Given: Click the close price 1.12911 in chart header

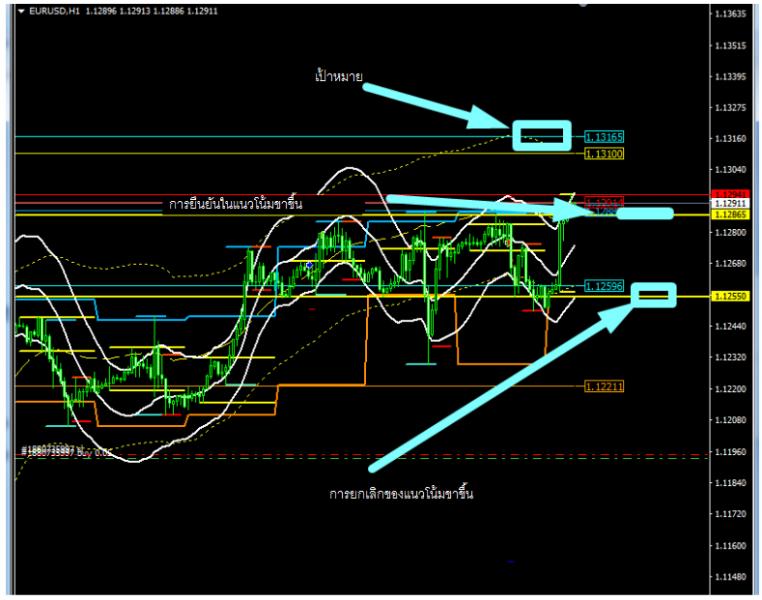Looking at the screenshot, I should coord(202,11).
